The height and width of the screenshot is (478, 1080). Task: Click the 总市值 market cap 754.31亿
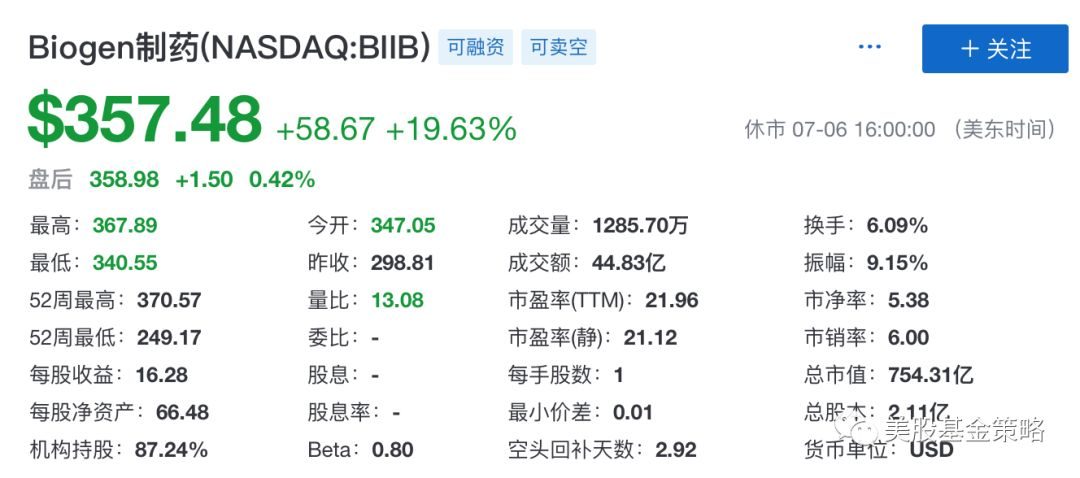pyautogui.click(x=930, y=375)
